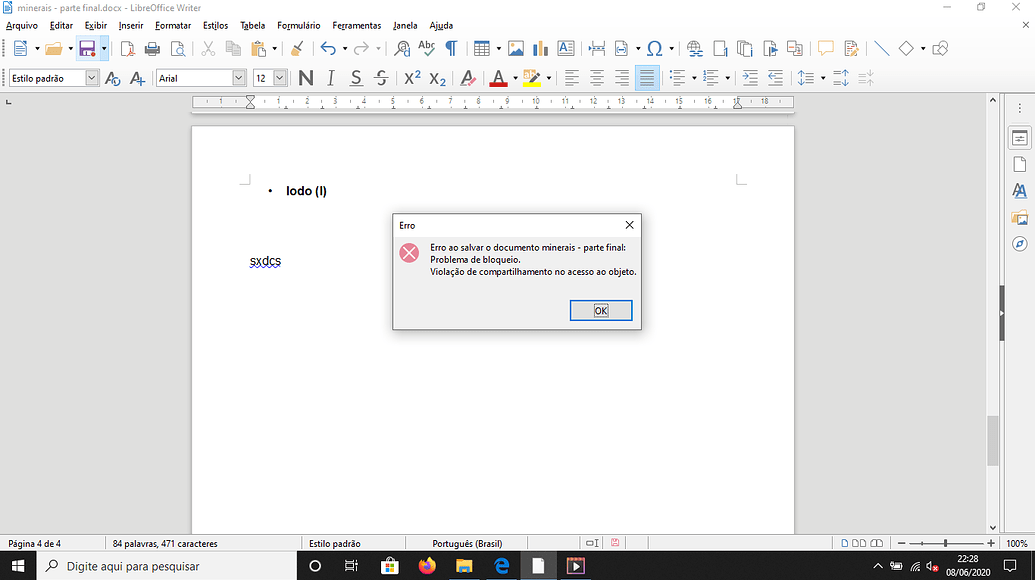Toggle bold formatting
This screenshot has width=1035, height=580.
point(306,77)
